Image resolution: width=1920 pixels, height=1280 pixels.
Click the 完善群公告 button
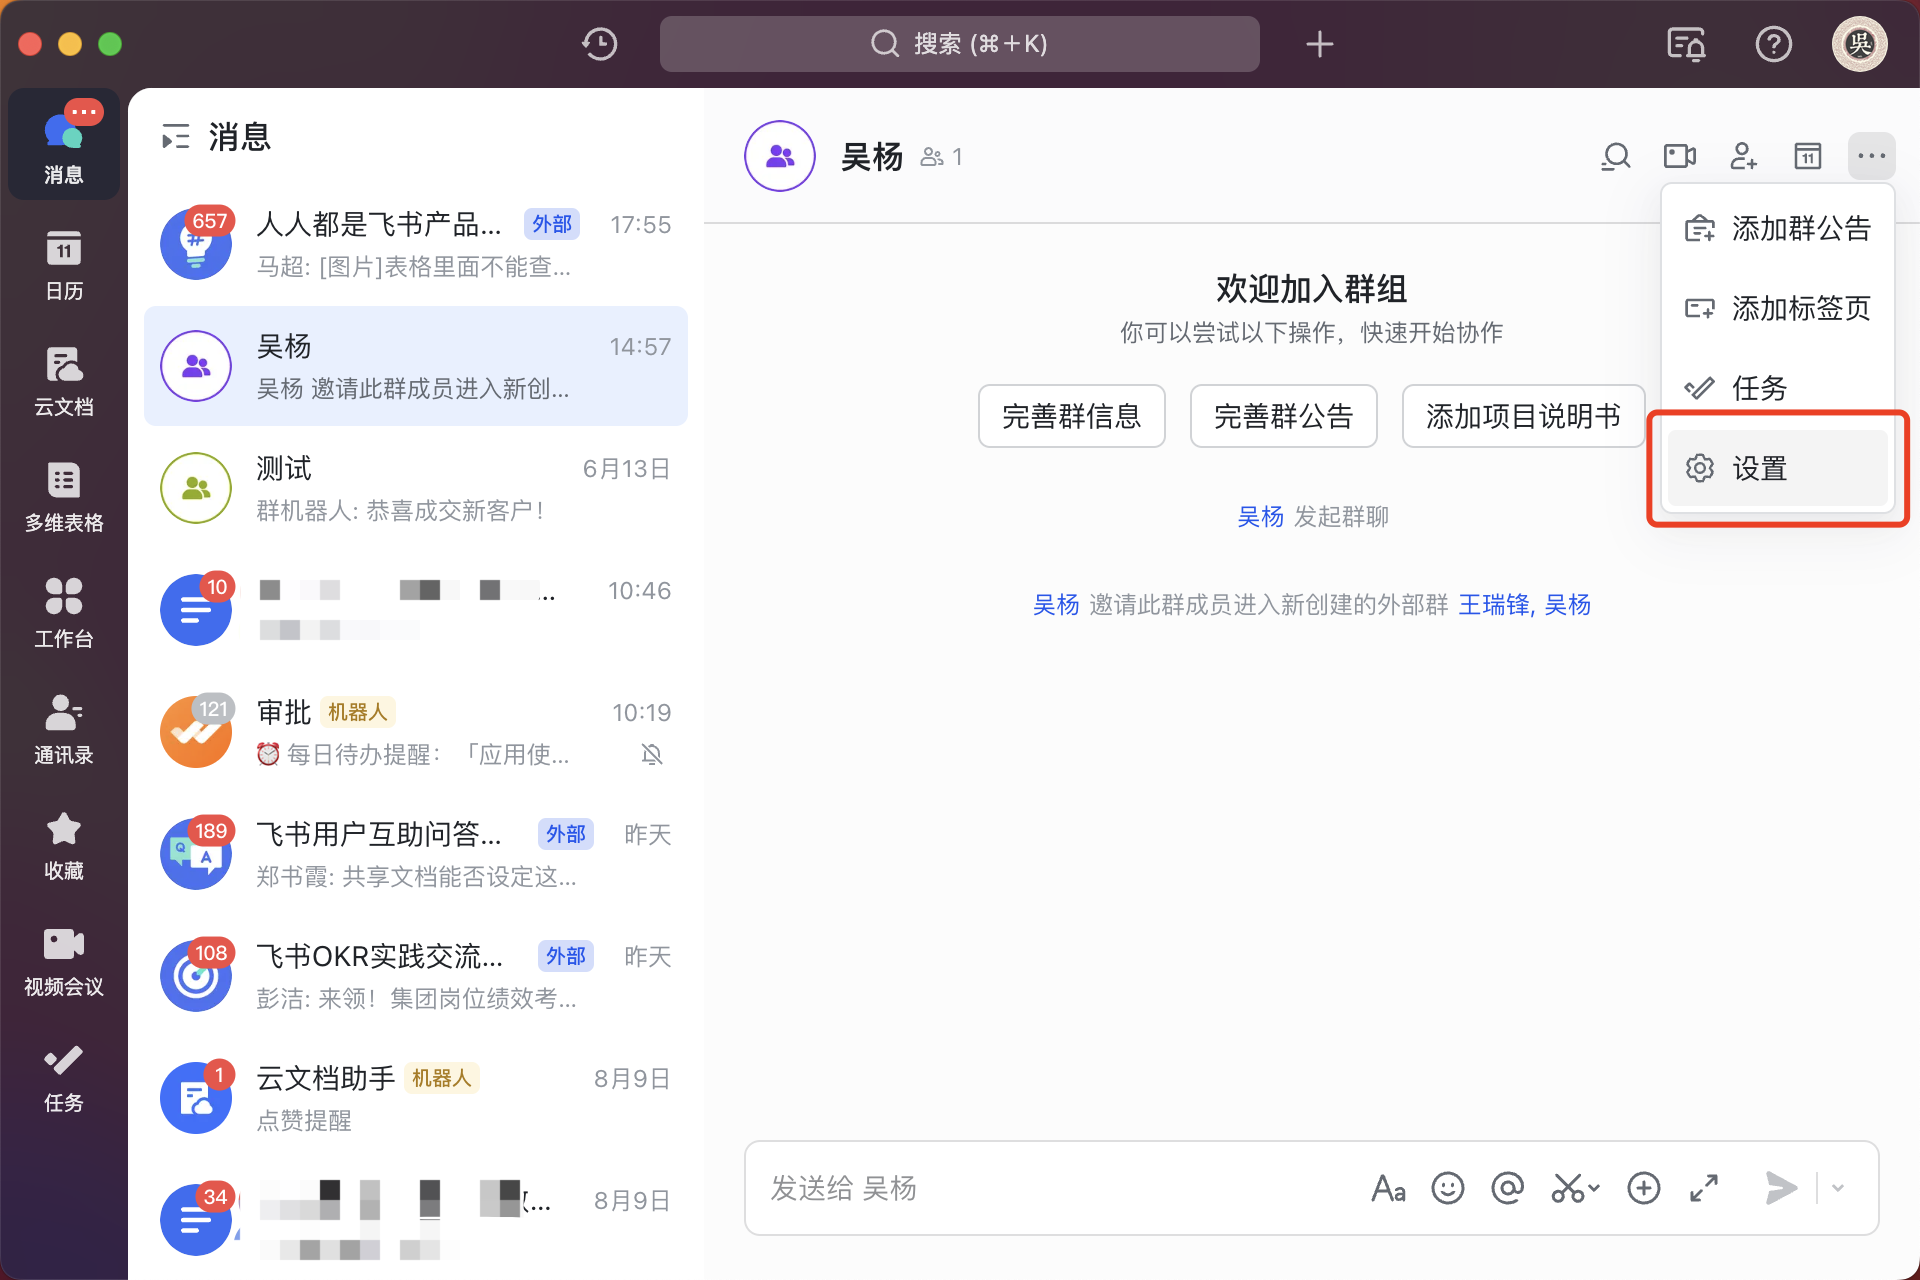(x=1284, y=416)
